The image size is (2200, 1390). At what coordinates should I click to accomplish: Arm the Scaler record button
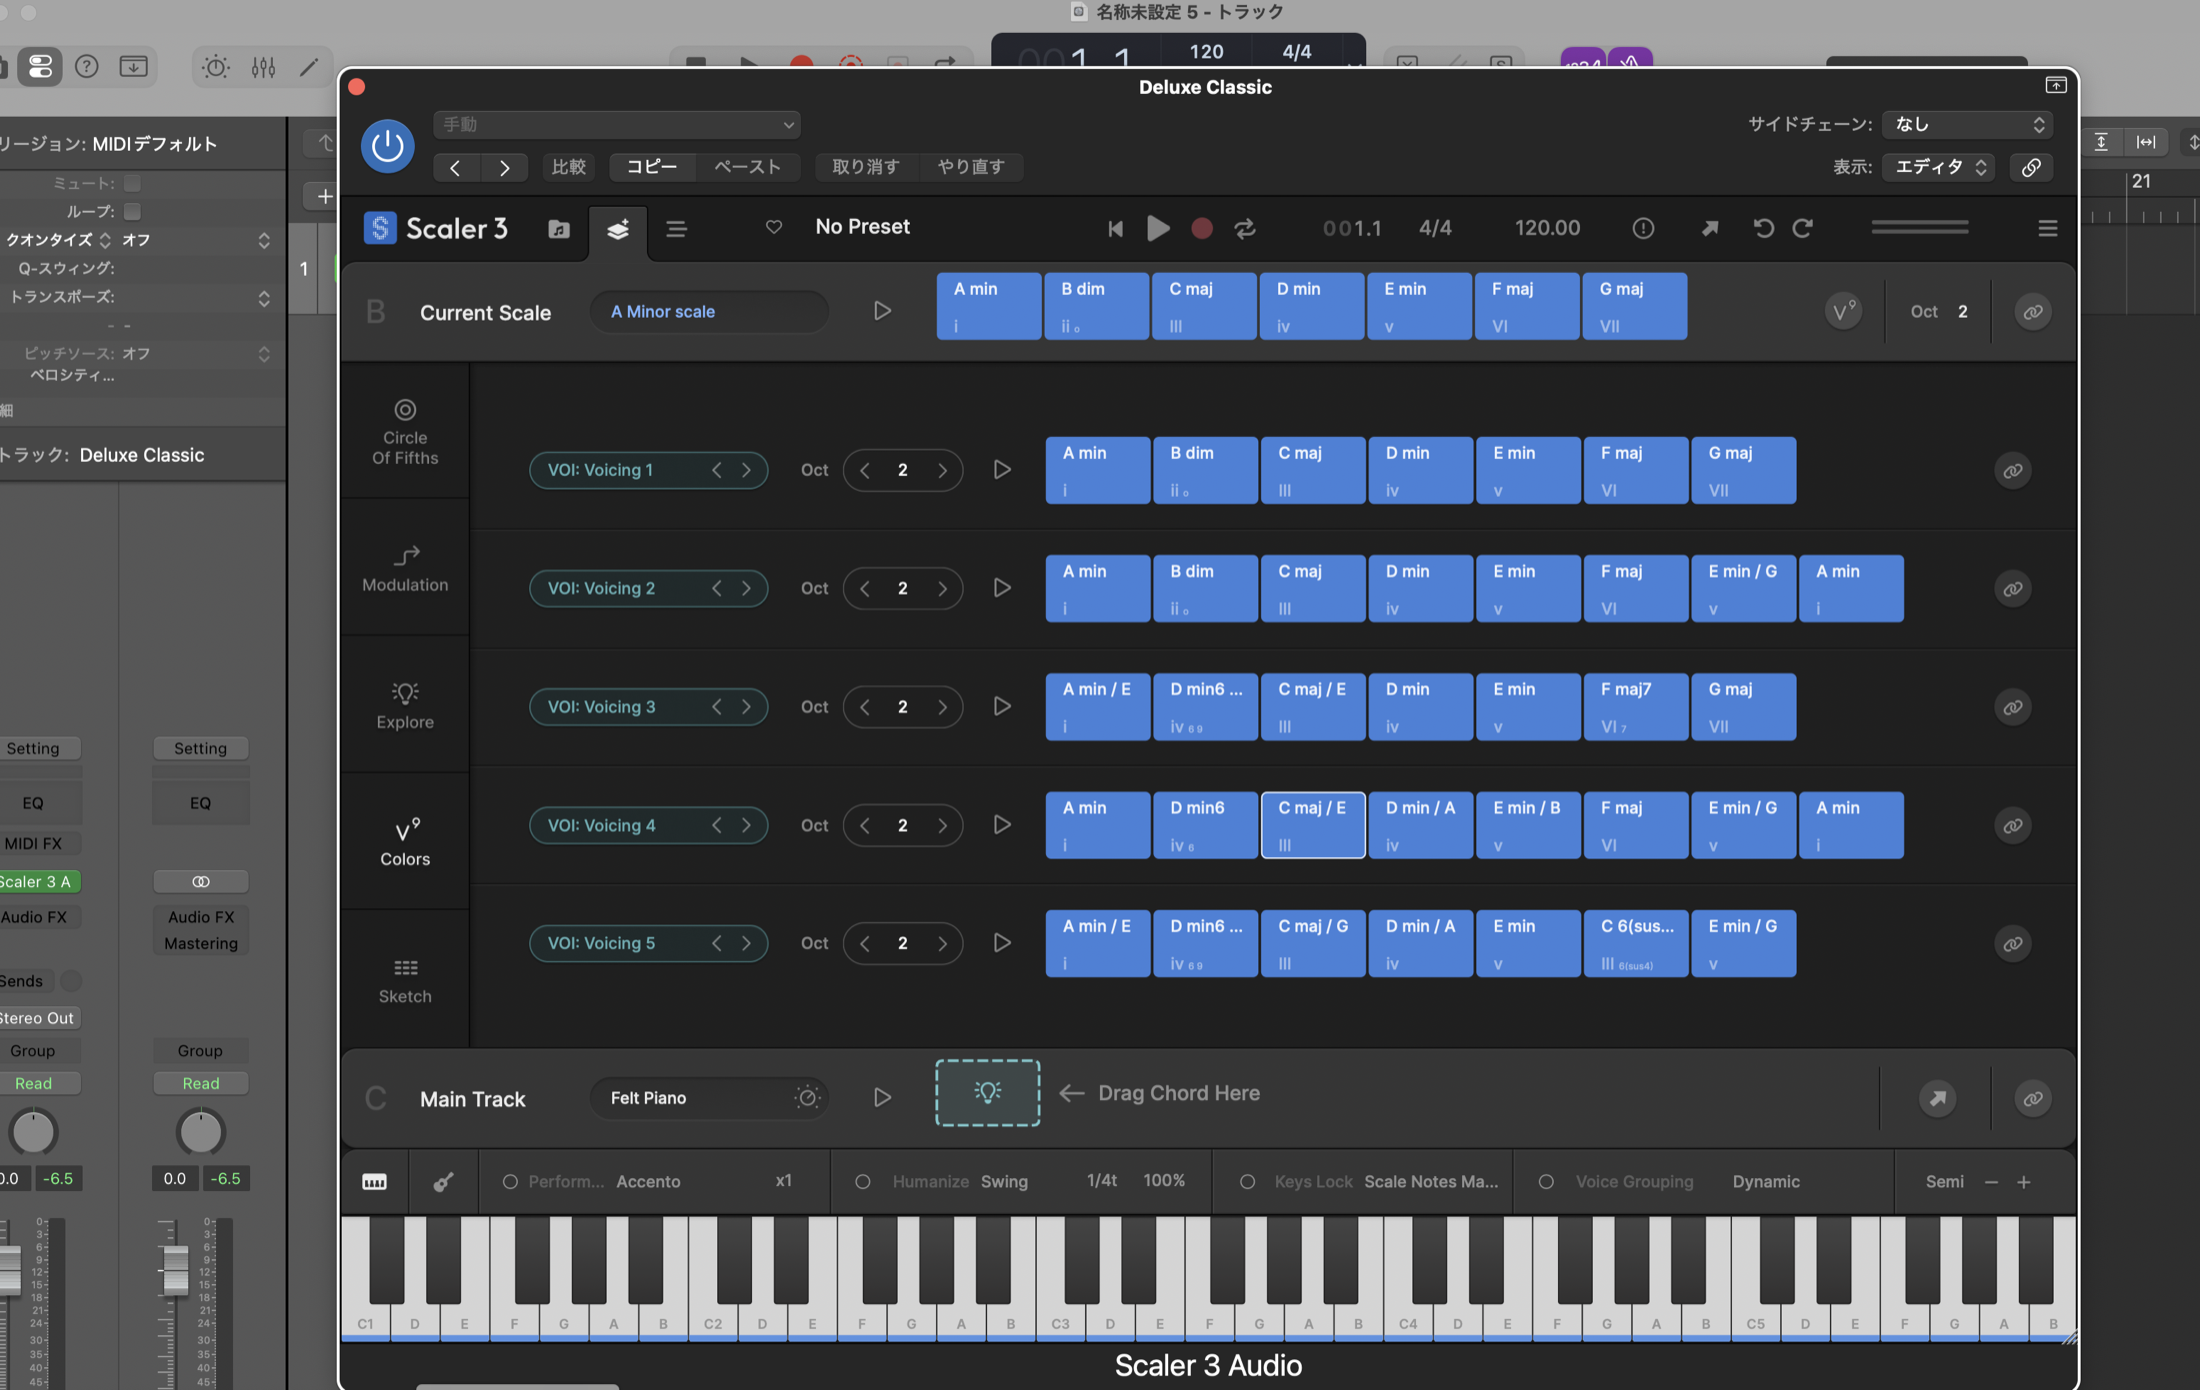click(1202, 229)
